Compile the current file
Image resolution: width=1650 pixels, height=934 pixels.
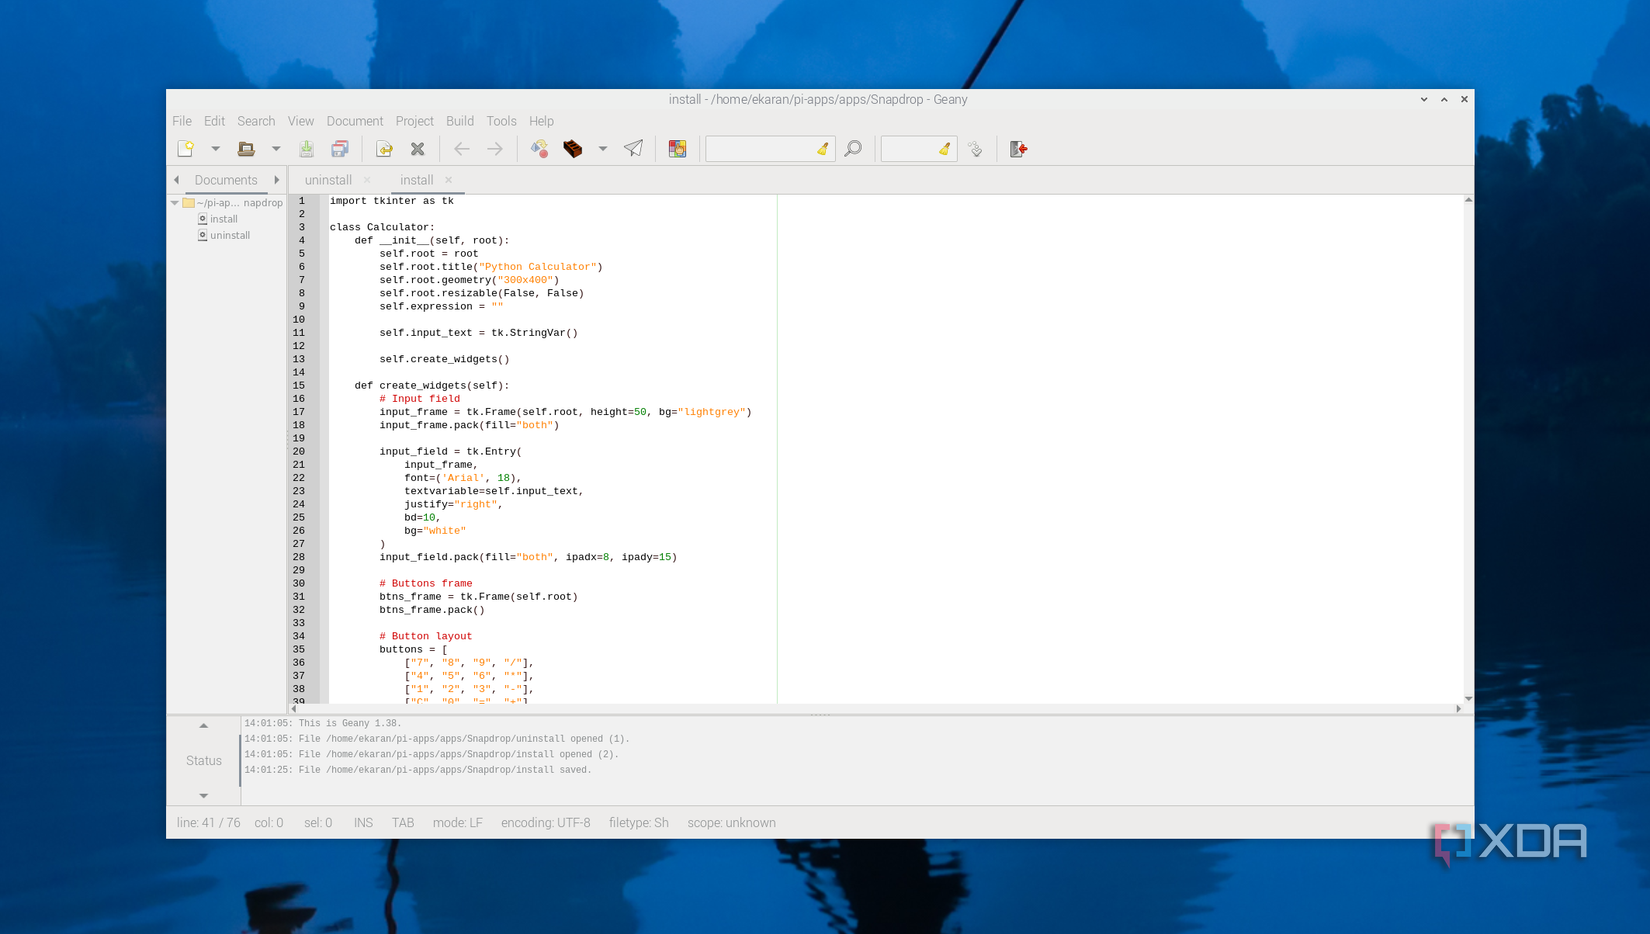539,148
